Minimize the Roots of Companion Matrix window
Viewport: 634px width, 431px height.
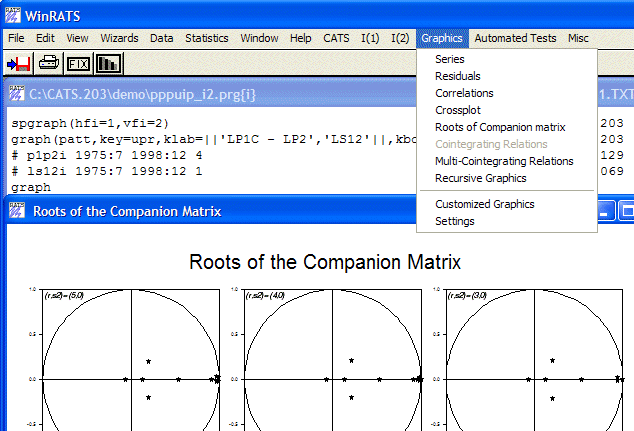[x=606, y=212]
